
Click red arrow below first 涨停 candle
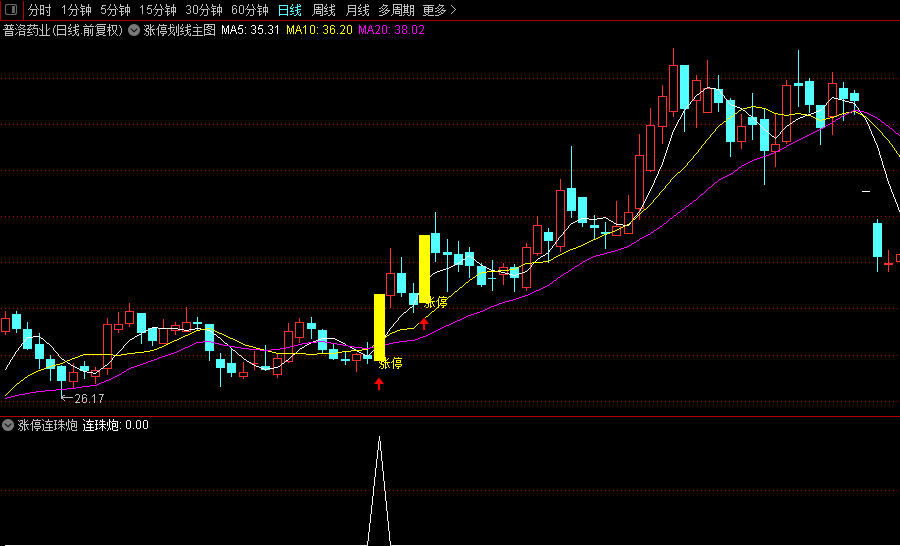coord(379,384)
